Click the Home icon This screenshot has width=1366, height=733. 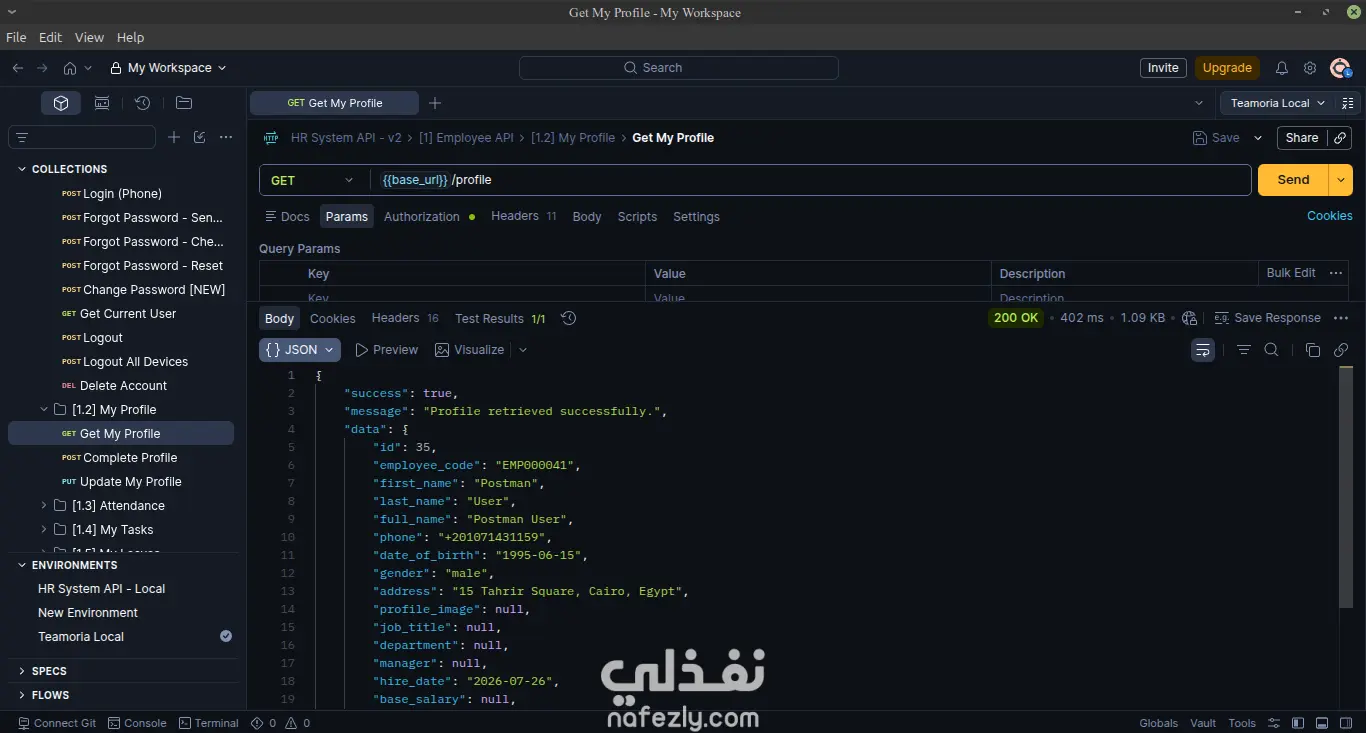click(70, 68)
